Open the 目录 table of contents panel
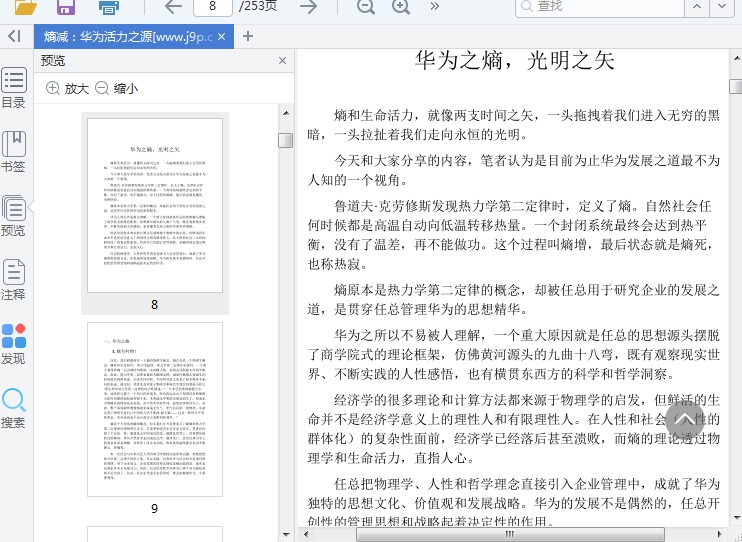Viewport: 742px width, 542px height. [x=14, y=88]
